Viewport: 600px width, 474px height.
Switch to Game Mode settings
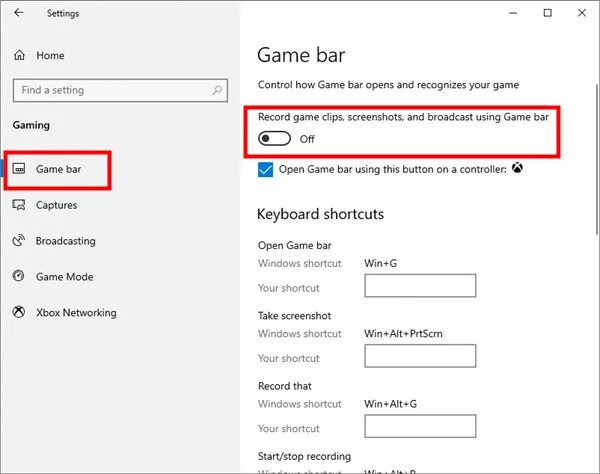click(65, 277)
